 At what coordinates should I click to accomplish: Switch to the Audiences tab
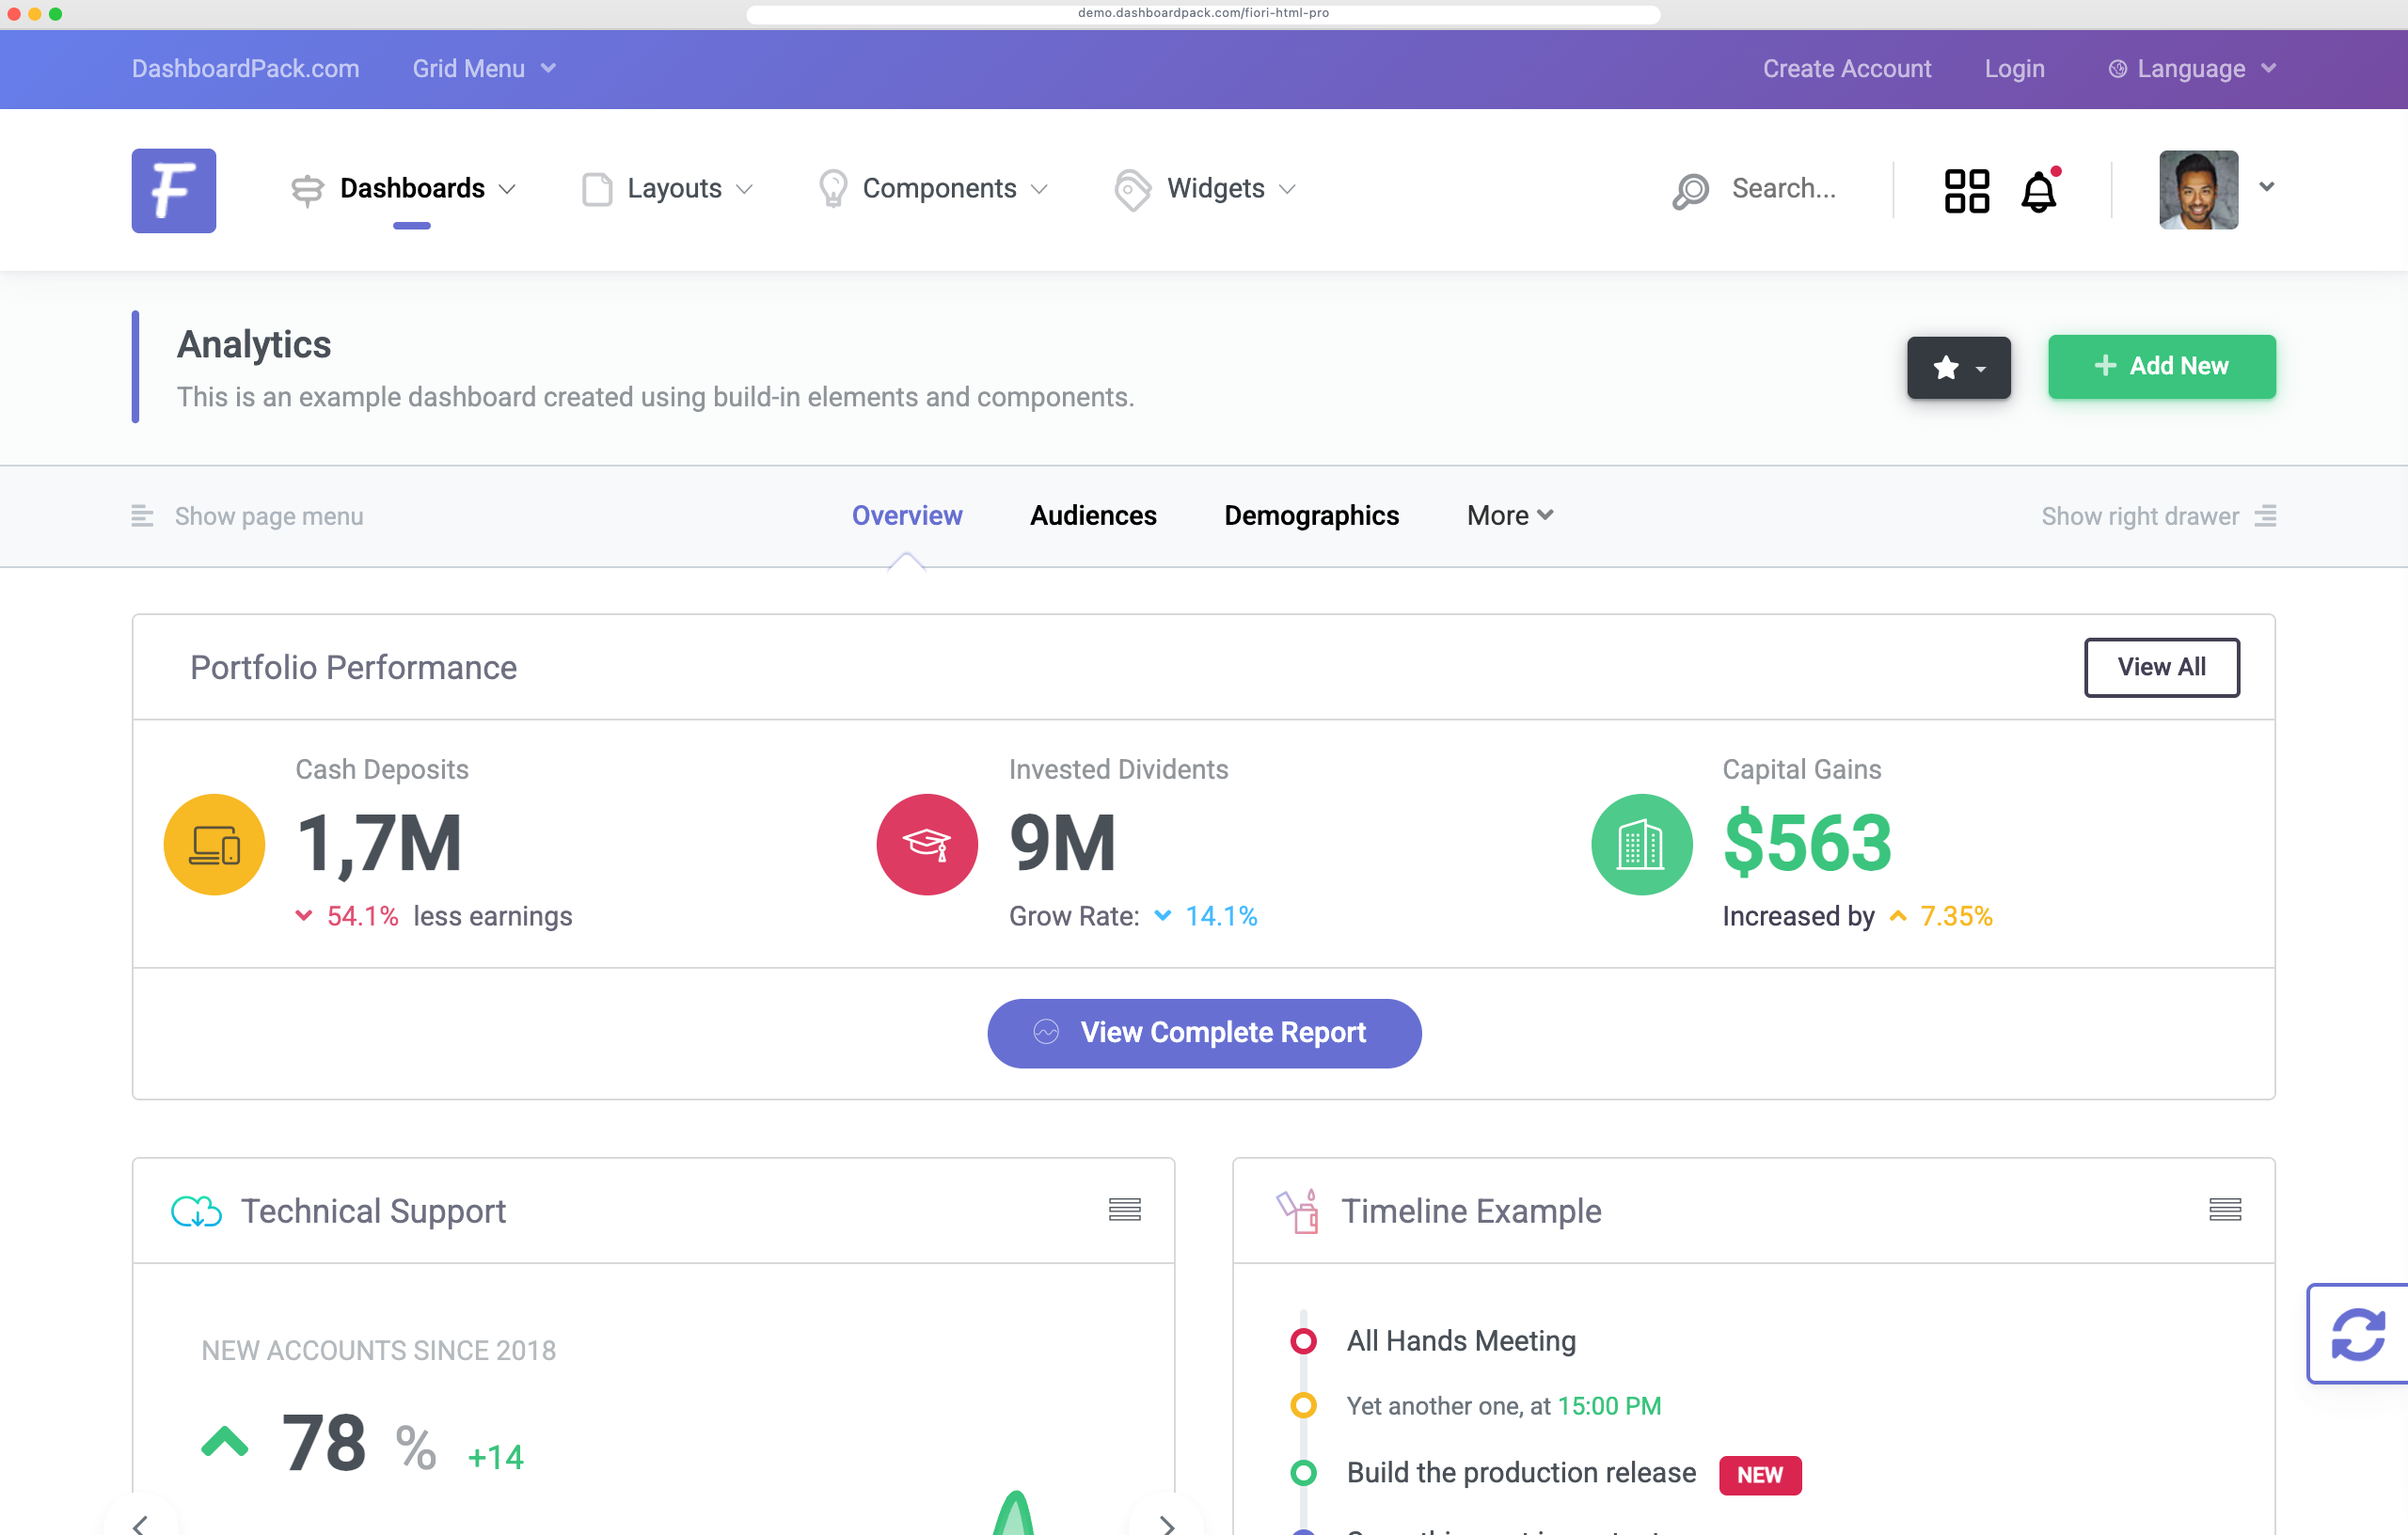[1093, 516]
